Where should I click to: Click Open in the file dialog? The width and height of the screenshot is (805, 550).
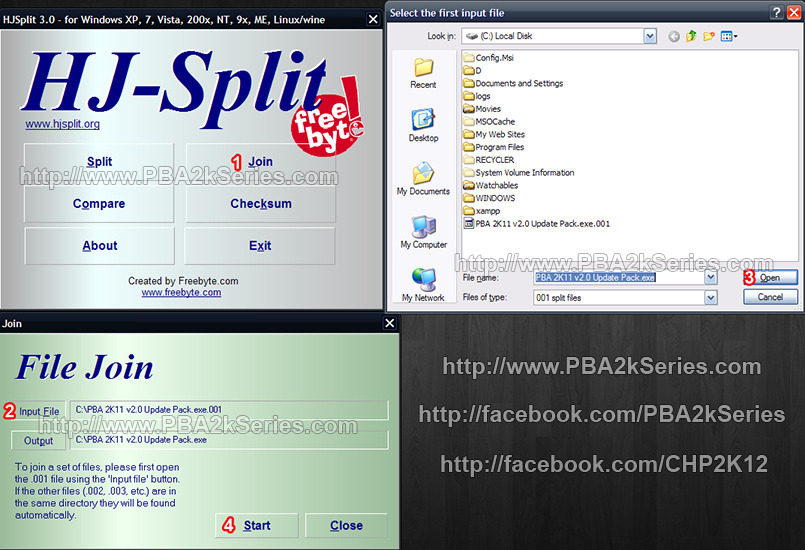[x=770, y=278]
